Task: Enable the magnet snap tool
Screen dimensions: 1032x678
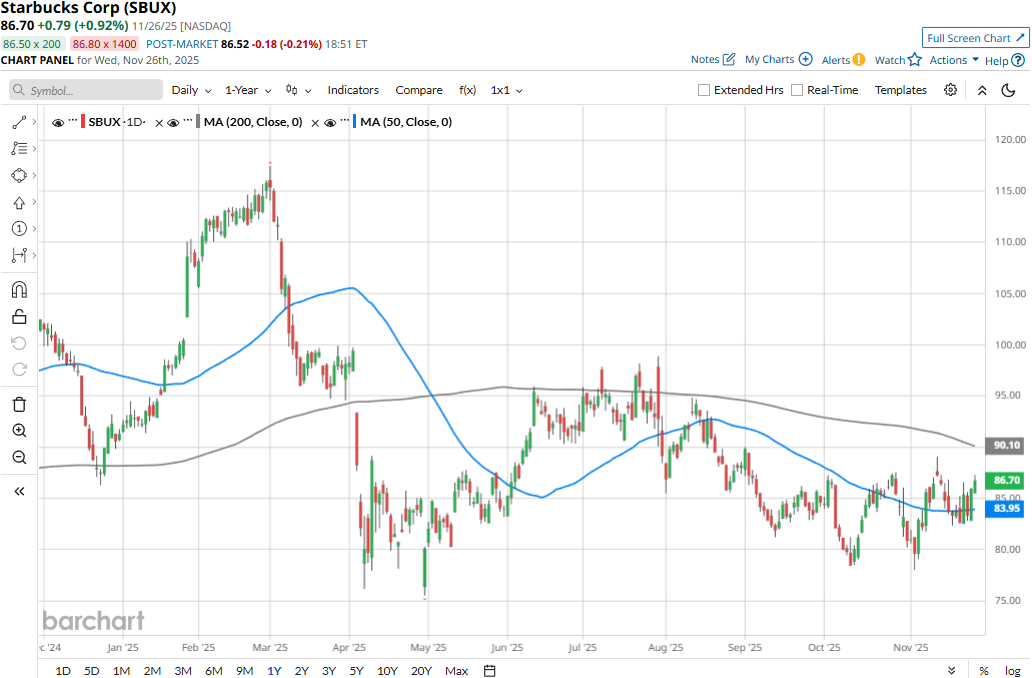Action: (19, 290)
